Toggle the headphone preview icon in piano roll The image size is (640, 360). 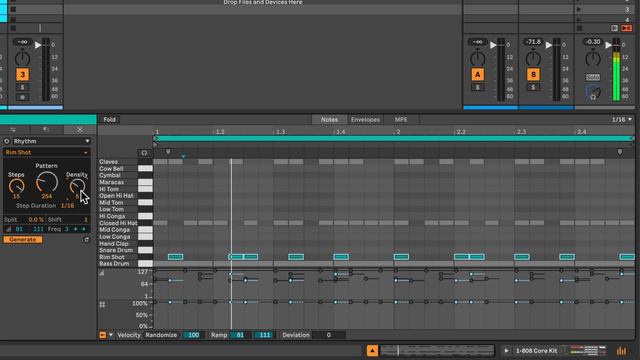tap(144, 153)
